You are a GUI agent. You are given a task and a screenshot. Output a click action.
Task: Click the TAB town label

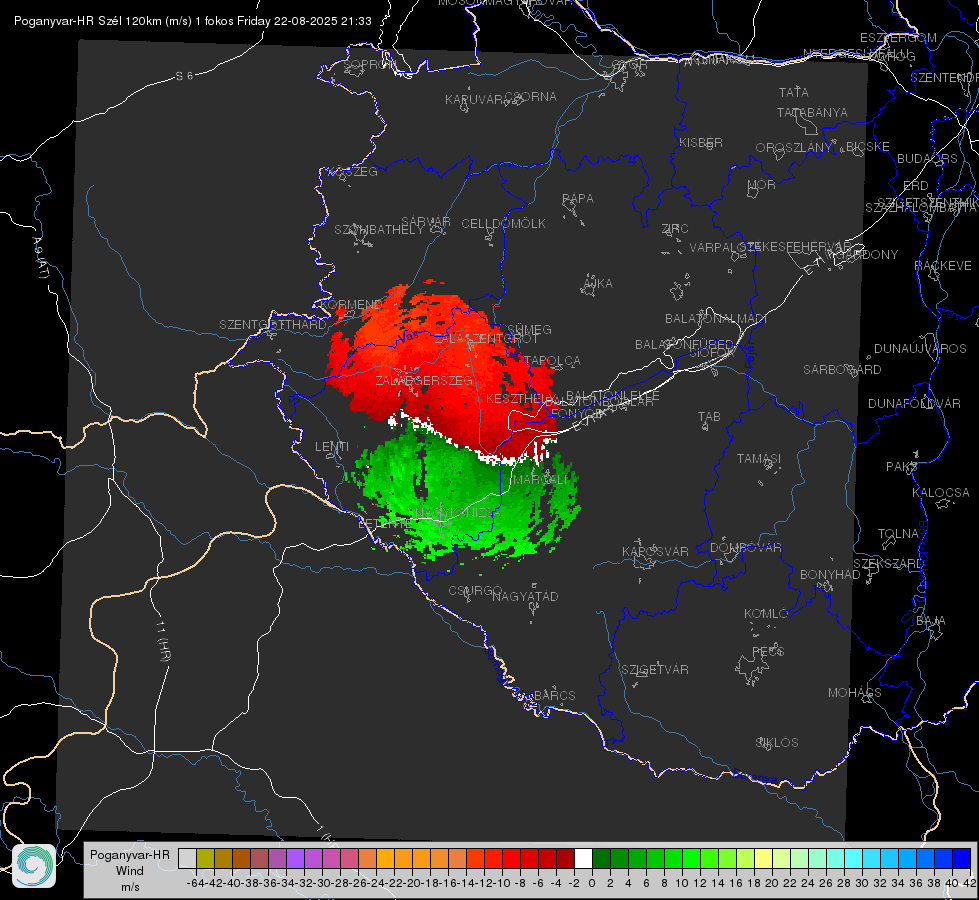709,417
